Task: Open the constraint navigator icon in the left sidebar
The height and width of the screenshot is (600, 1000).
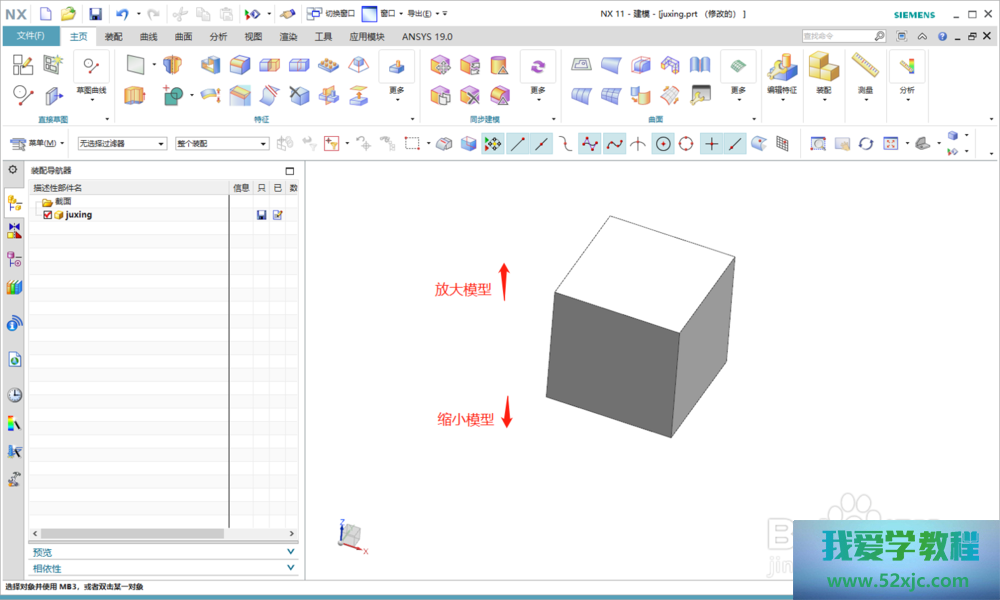Action: point(14,231)
